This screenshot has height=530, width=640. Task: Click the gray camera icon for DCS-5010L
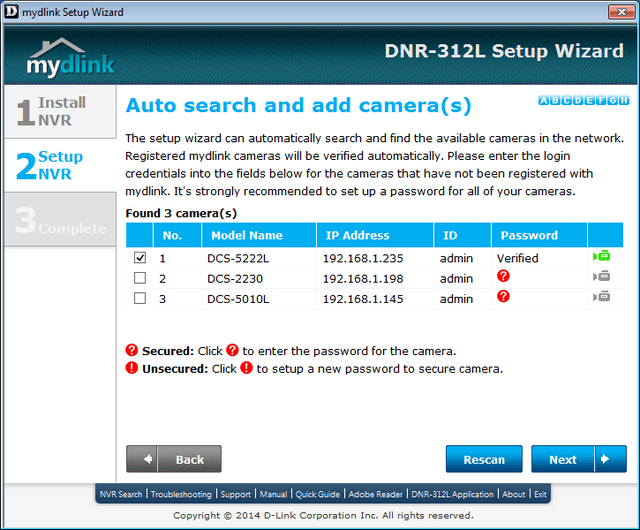pos(602,297)
